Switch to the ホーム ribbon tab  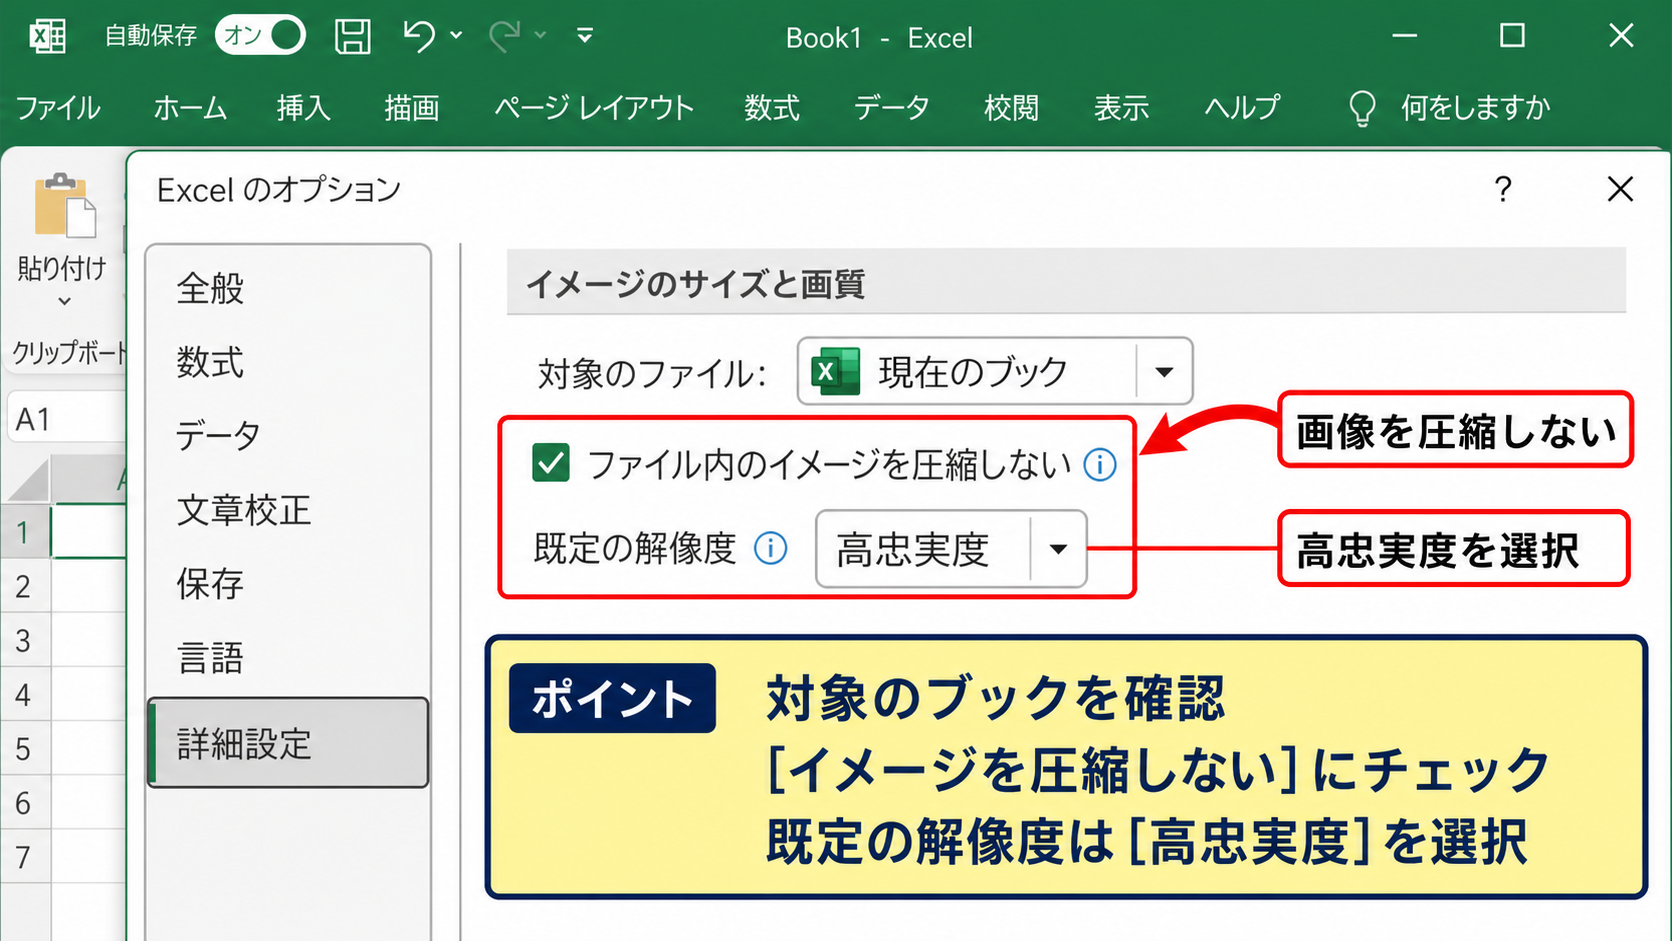coord(190,108)
